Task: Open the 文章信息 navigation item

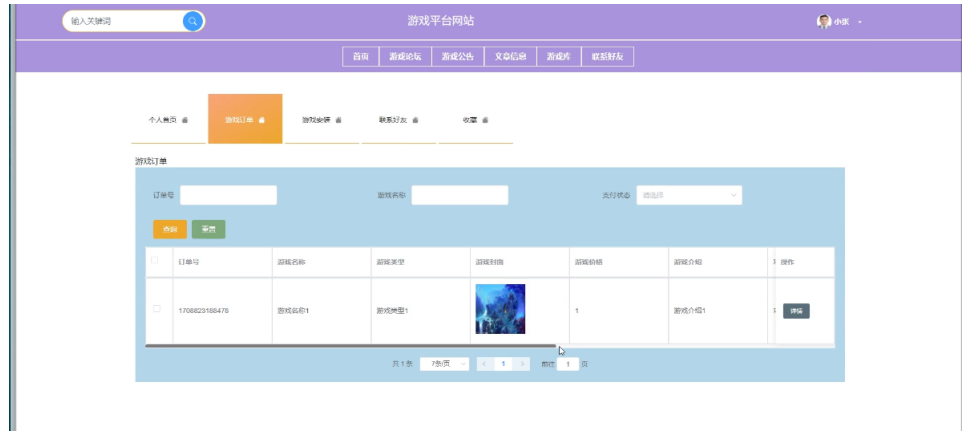Action: [x=510, y=57]
